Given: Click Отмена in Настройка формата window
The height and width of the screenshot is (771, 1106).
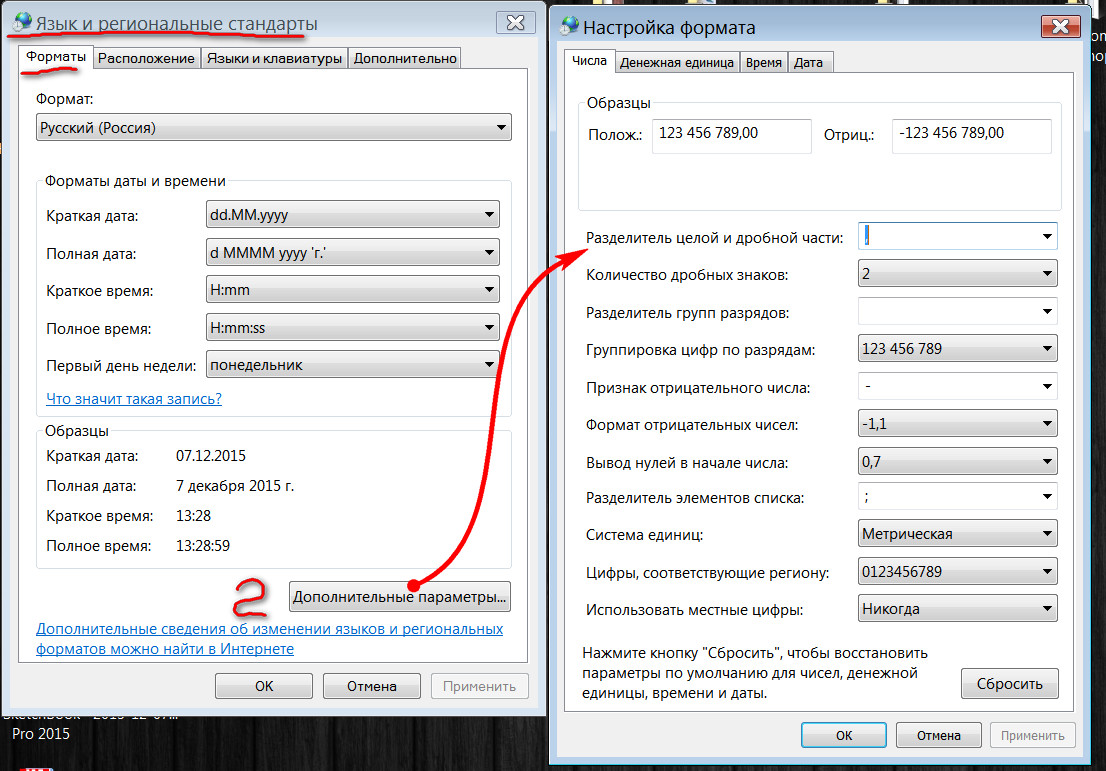Looking at the screenshot, I should tap(939, 735).
